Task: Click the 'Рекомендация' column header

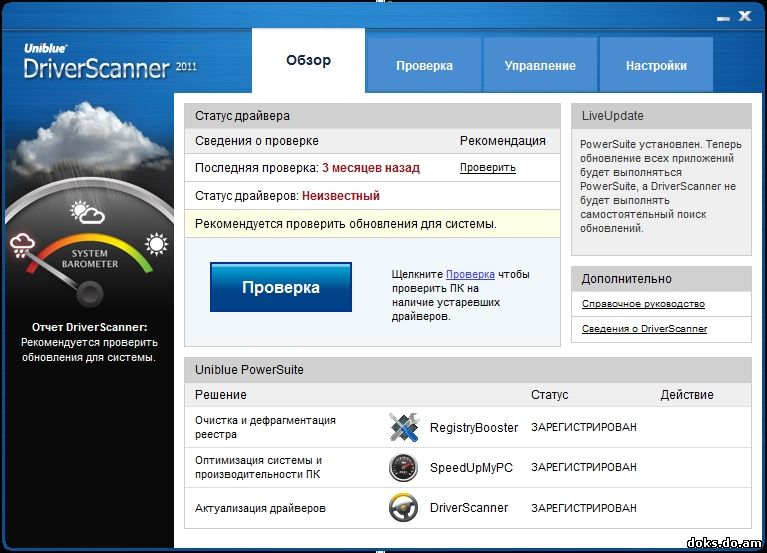Action: tap(502, 141)
